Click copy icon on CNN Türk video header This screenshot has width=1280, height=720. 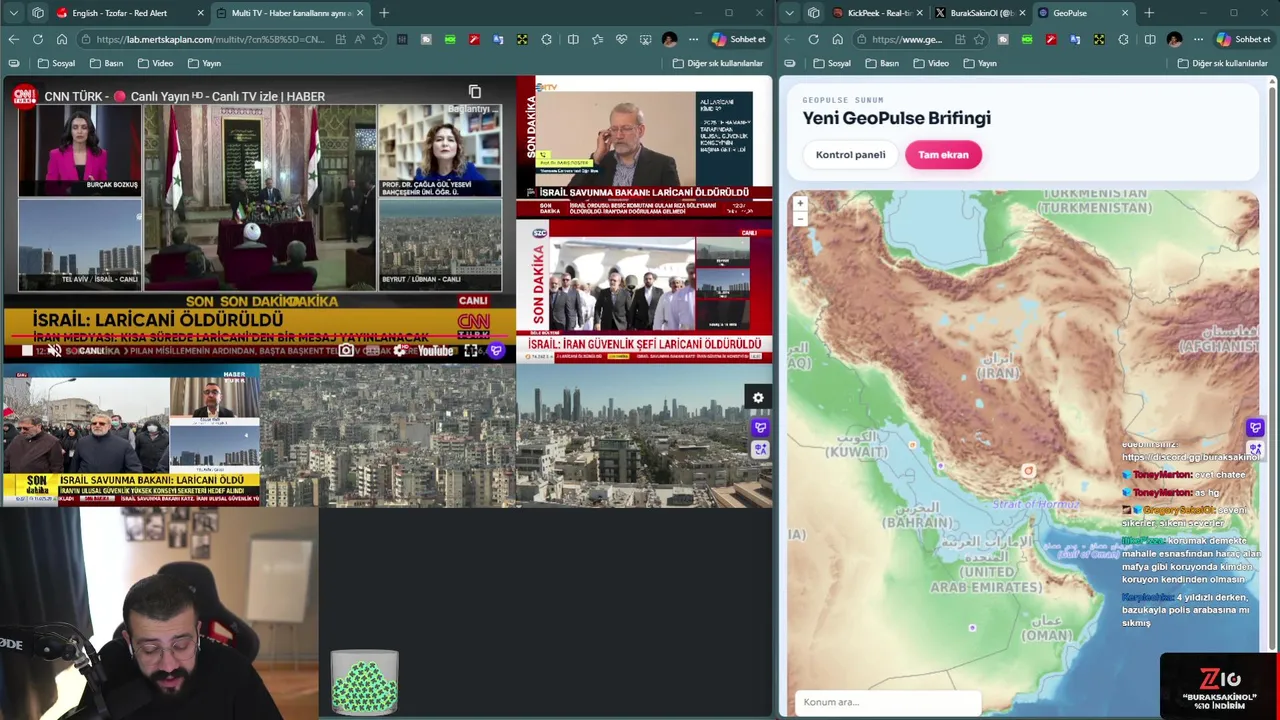click(x=475, y=92)
